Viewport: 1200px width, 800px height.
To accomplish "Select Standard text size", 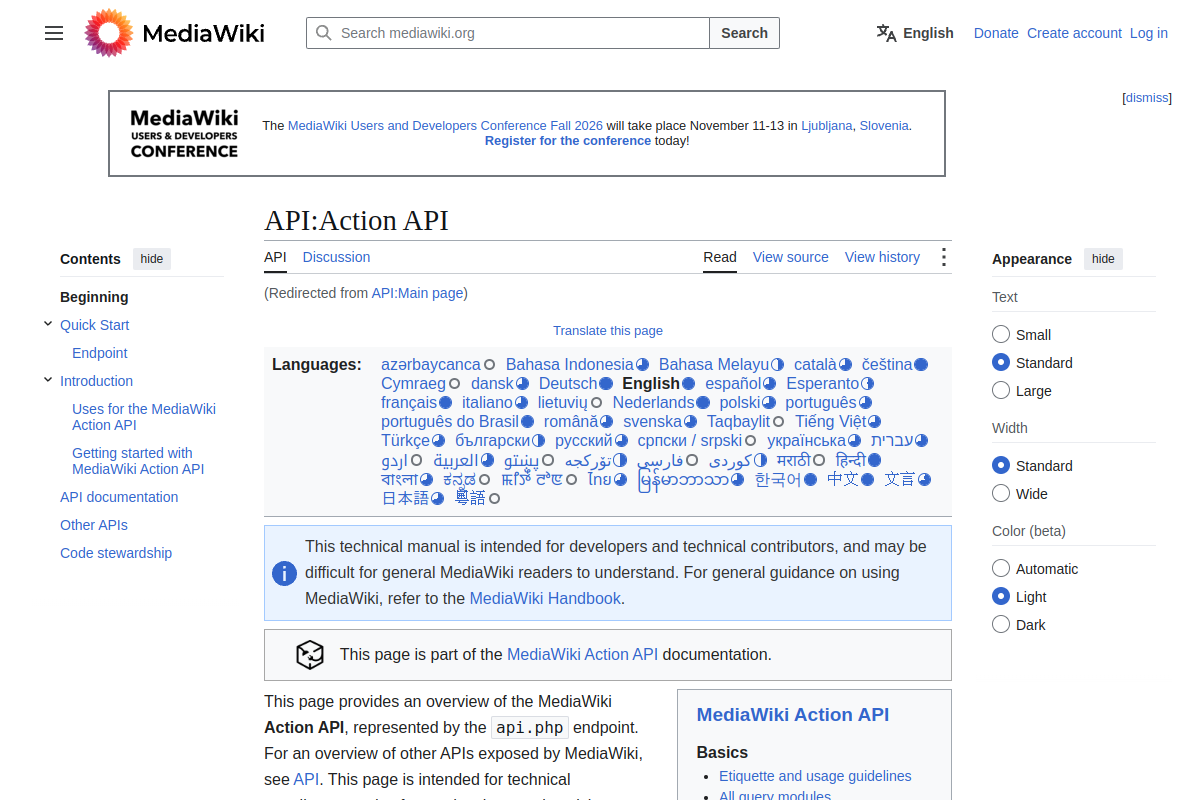I will (1001, 362).
